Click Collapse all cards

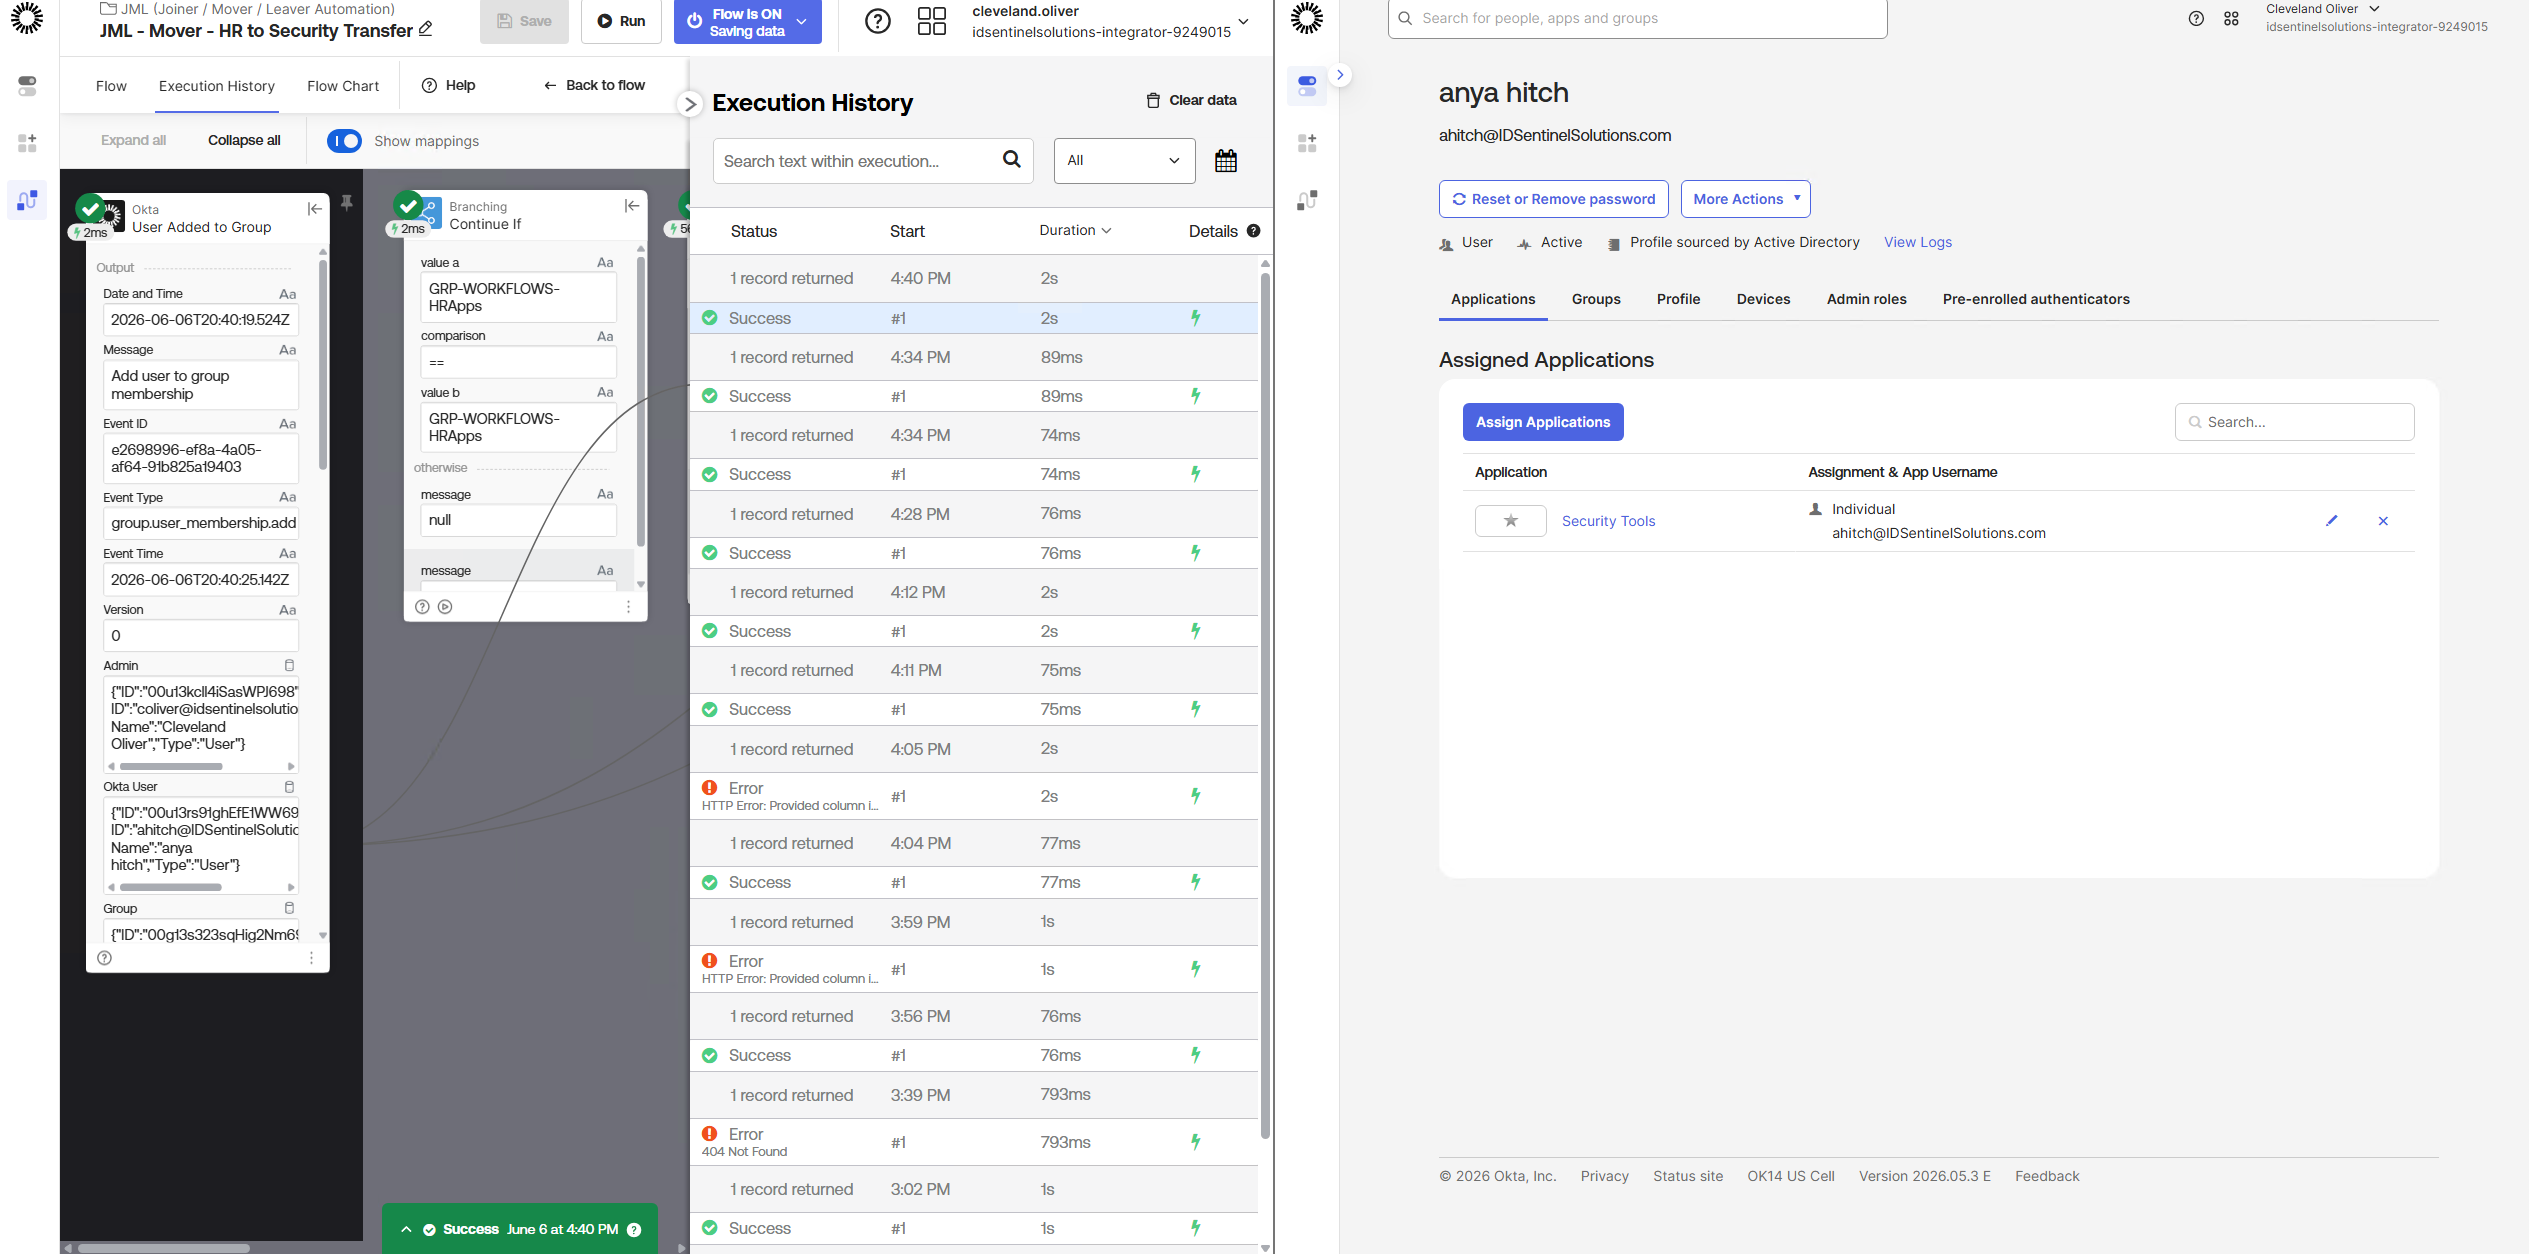(x=244, y=140)
